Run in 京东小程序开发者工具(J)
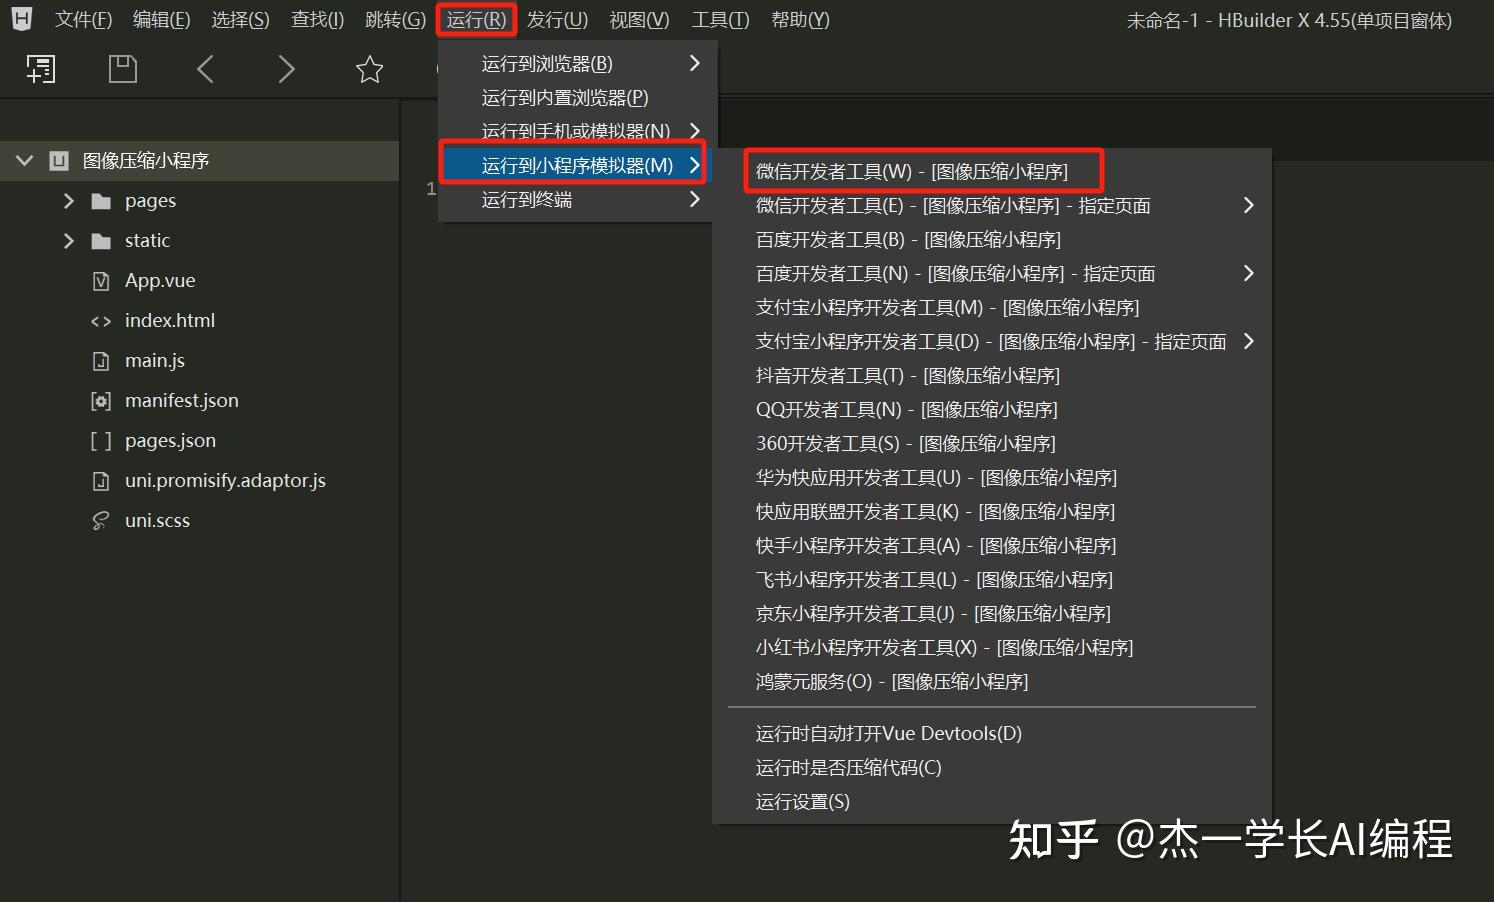 tap(992, 613)
